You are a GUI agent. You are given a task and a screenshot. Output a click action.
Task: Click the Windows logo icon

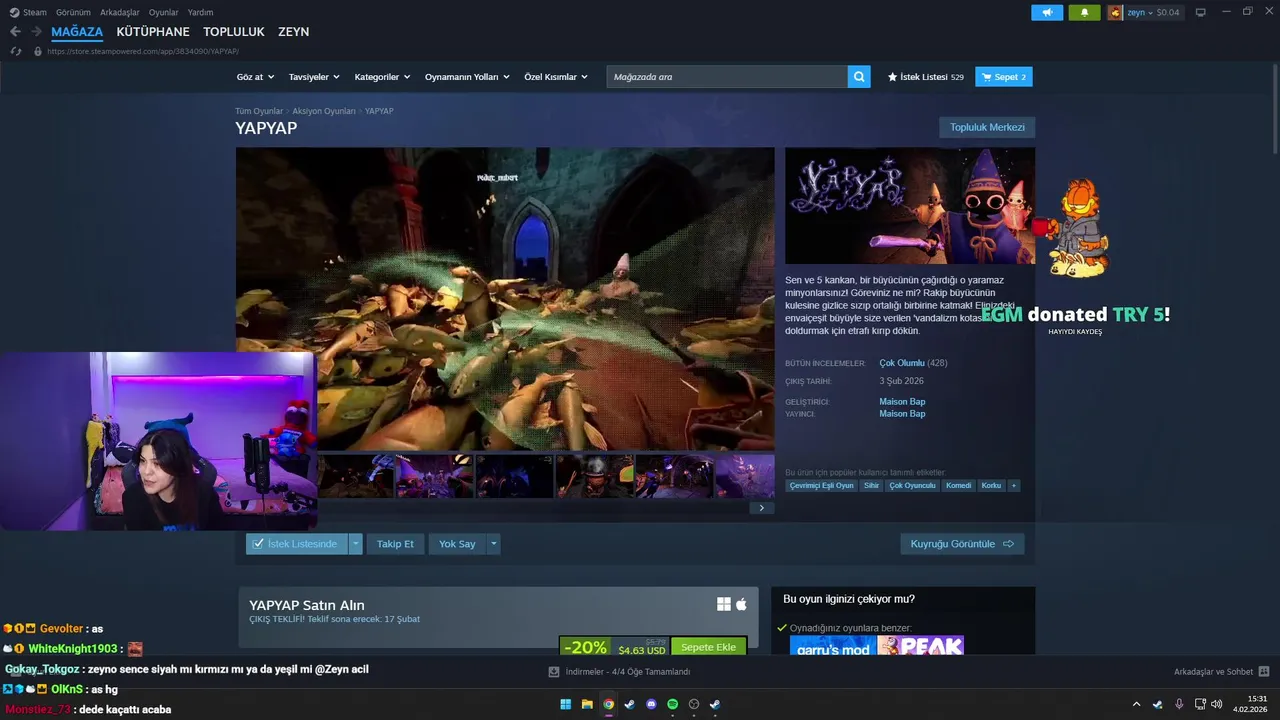tap(724, 604)
